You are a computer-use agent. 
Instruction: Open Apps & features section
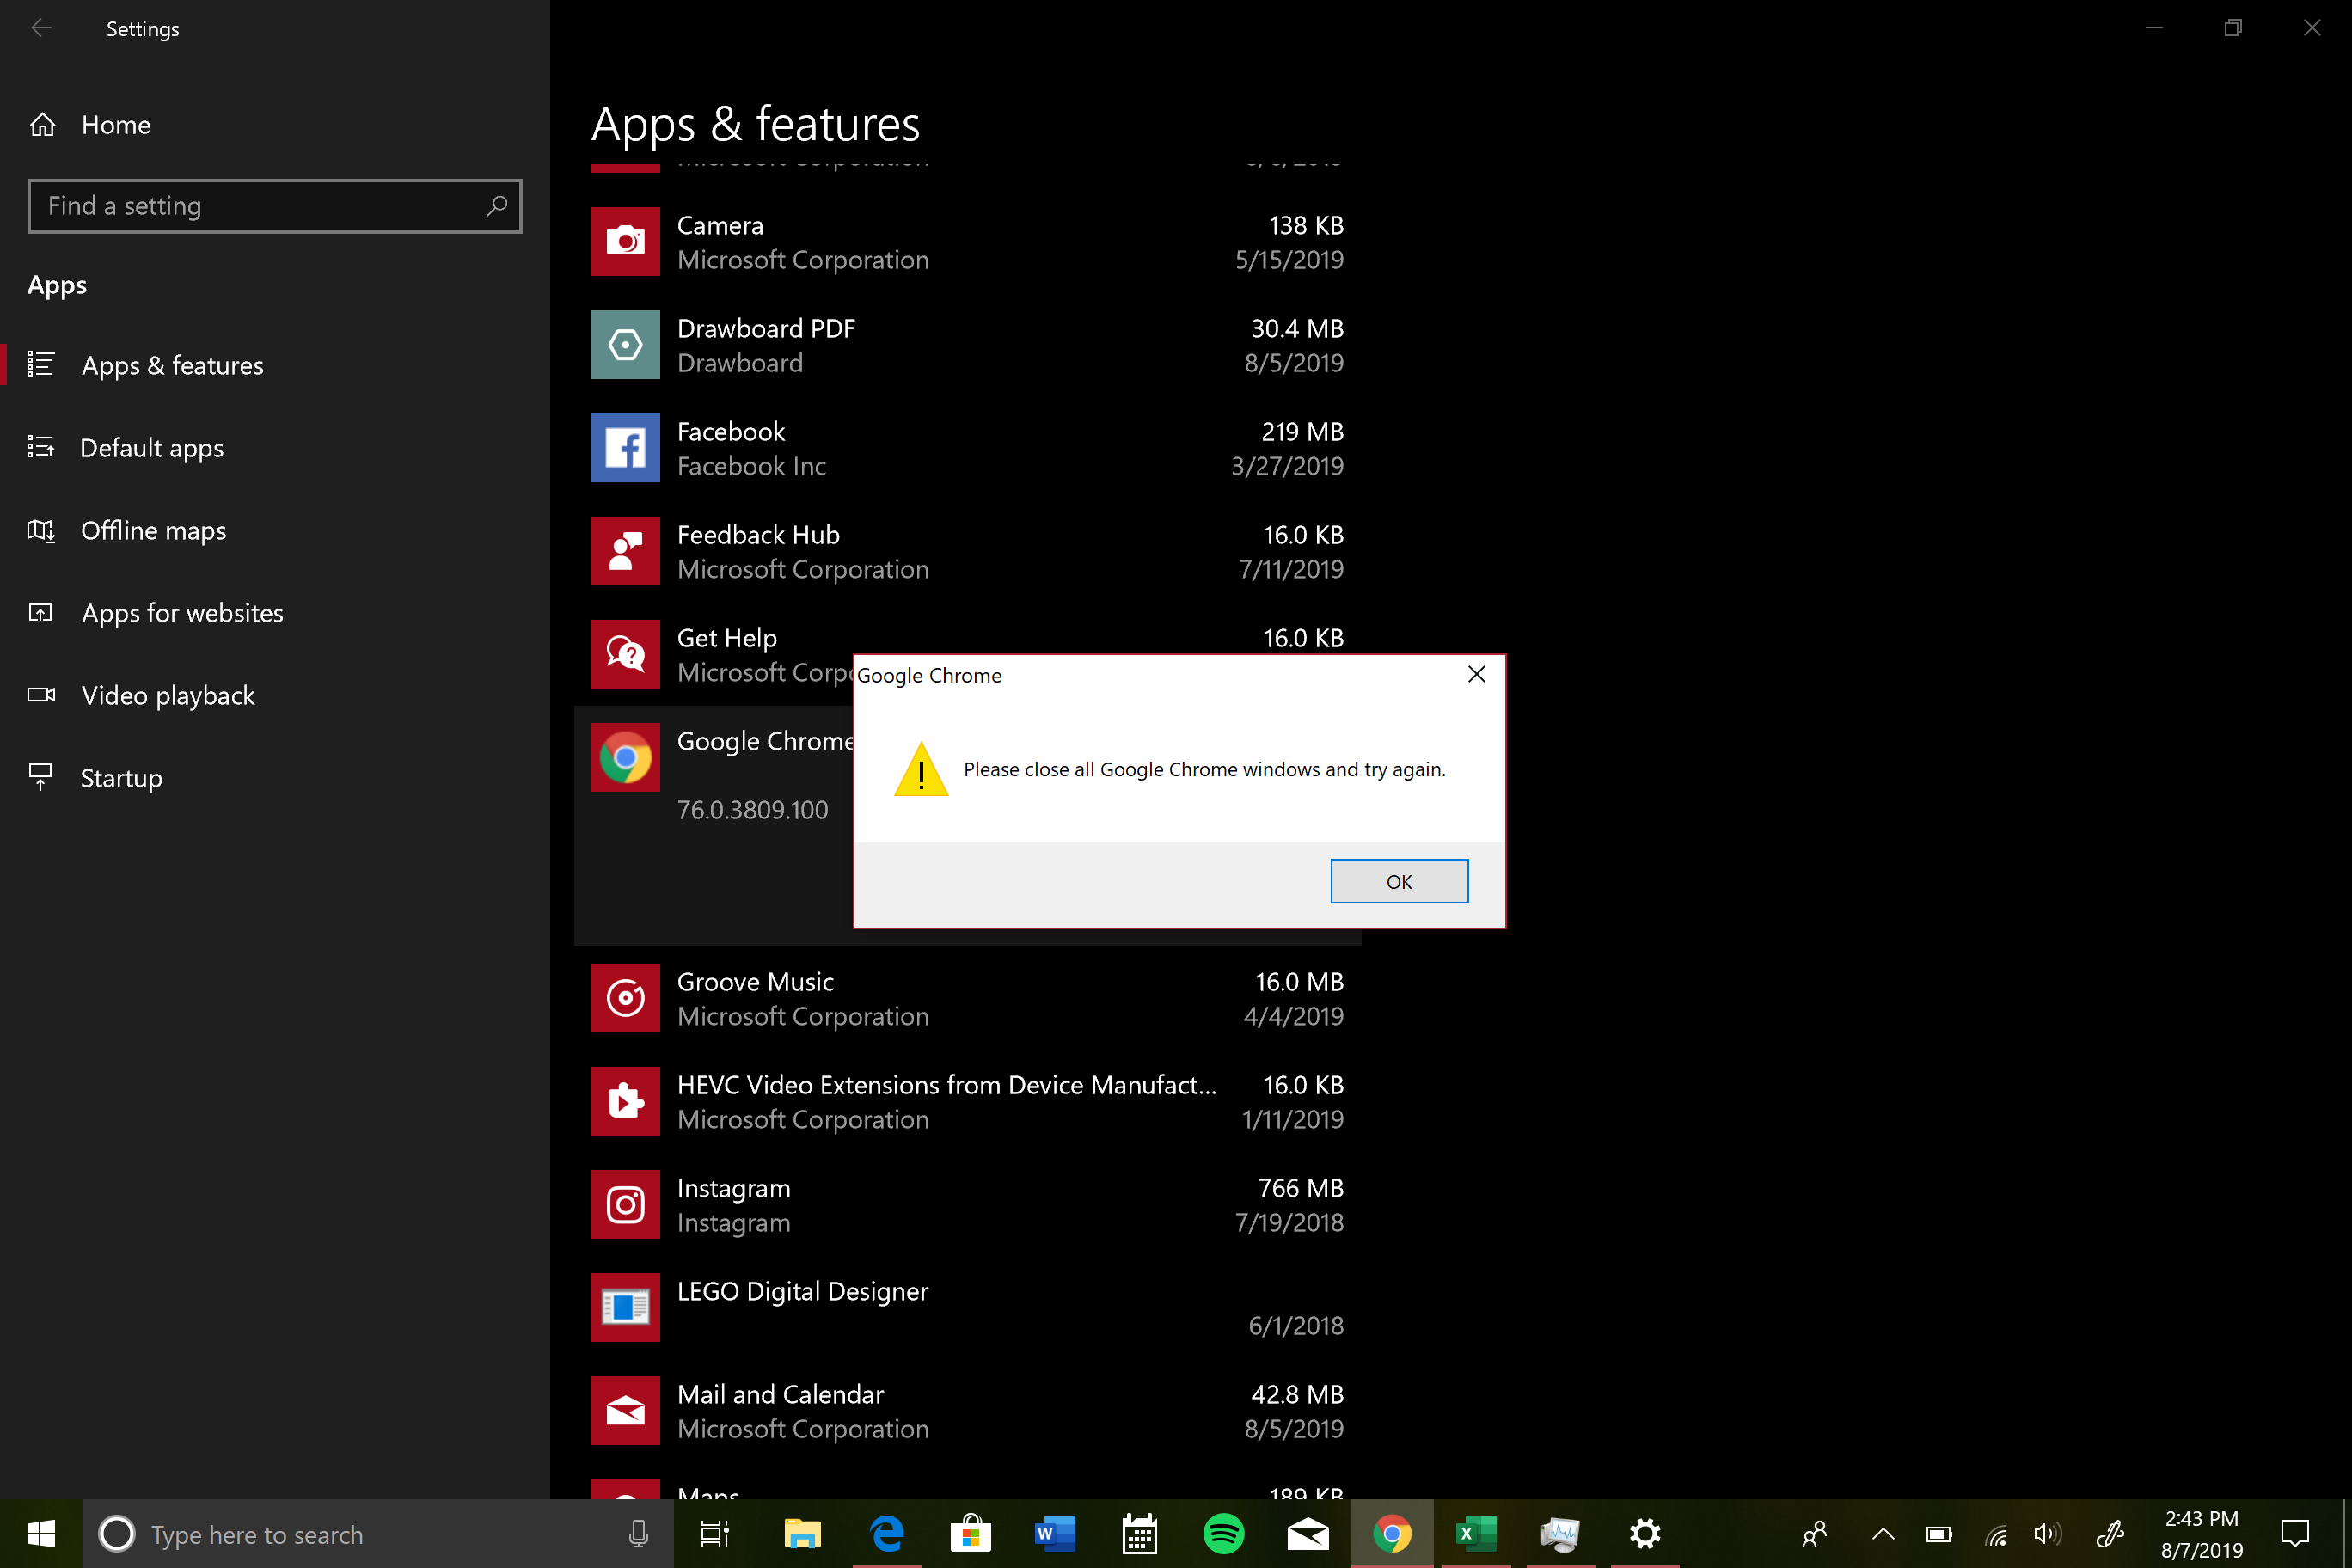[275, 365]
